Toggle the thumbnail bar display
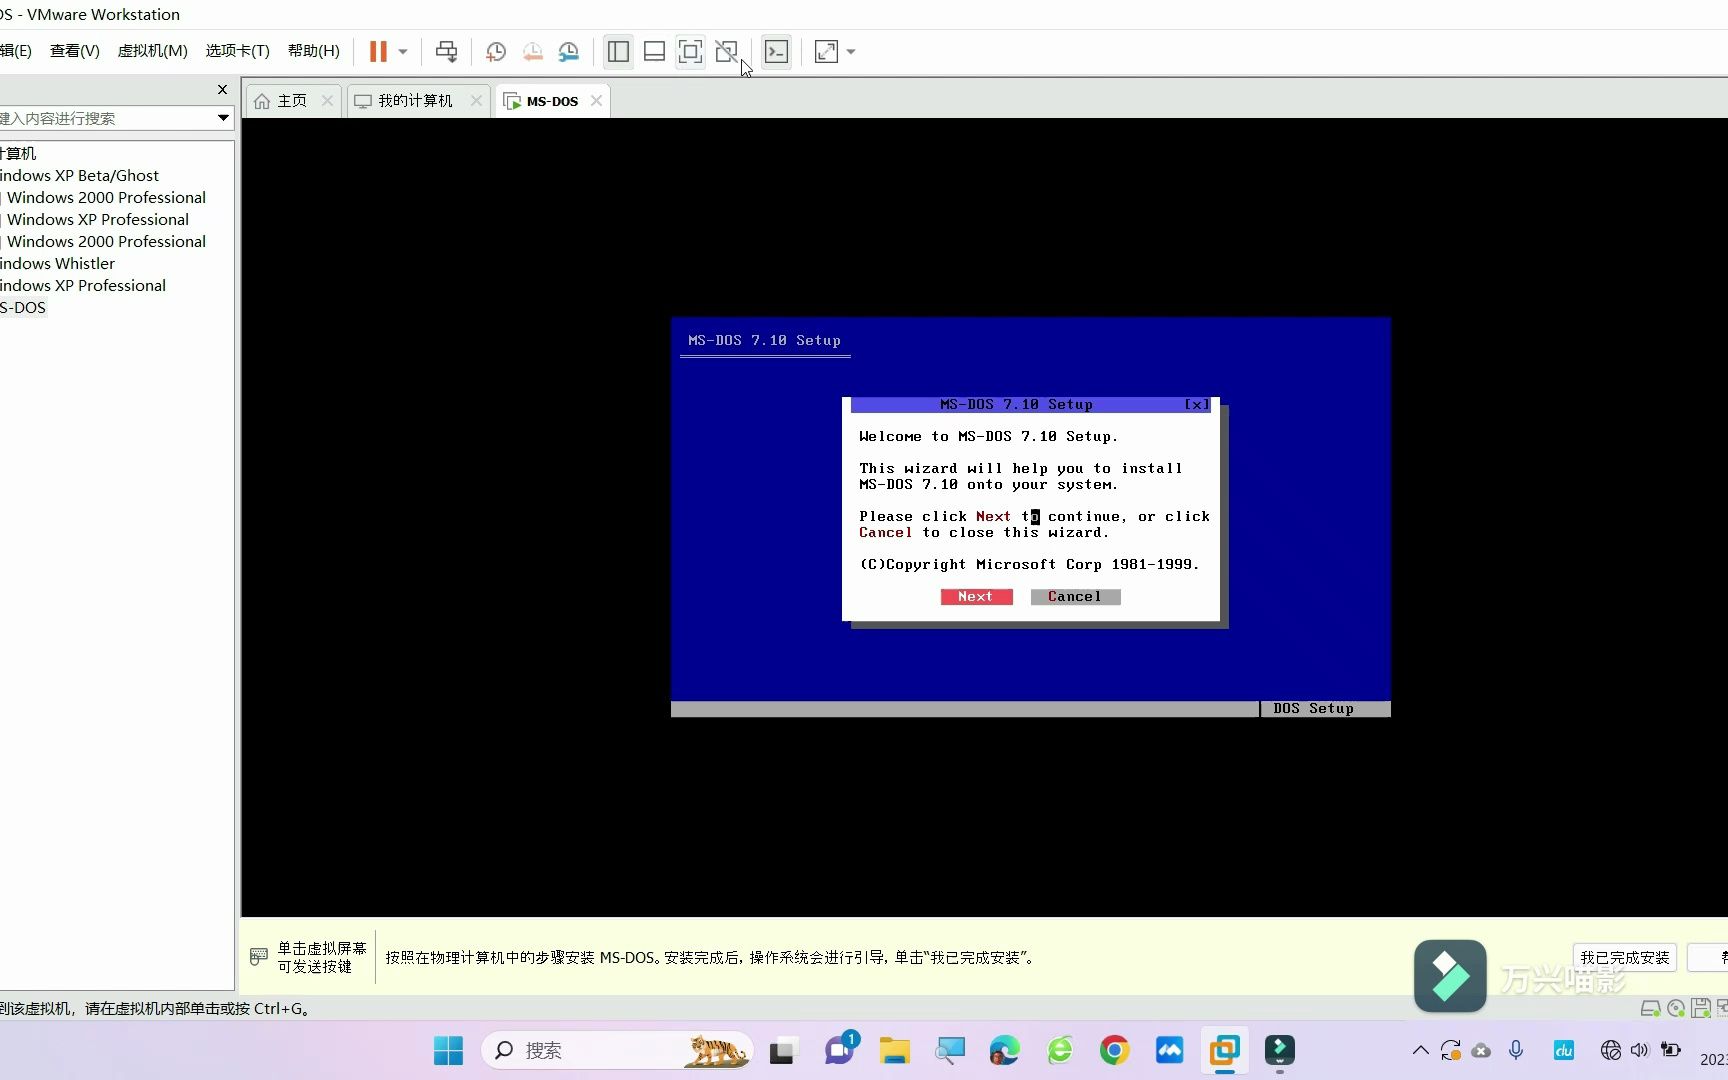 point(654,51)
